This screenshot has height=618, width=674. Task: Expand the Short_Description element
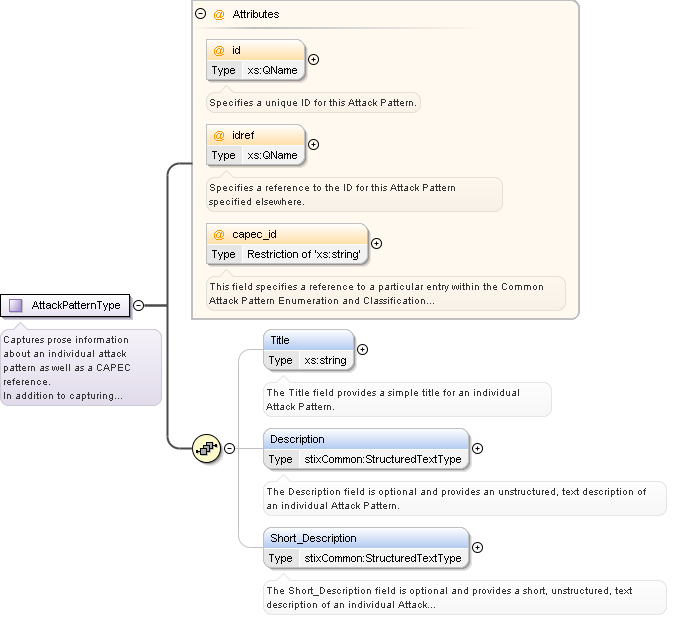pyautogui.click(x=477, y=547)
